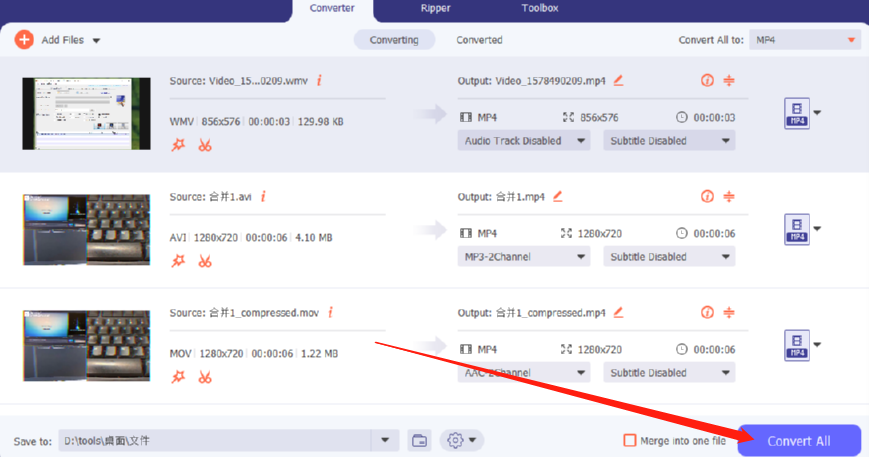Select the Converted tab
Image resolution: width=869 pixels, height=457 pixels.
(x=479, y=40)
